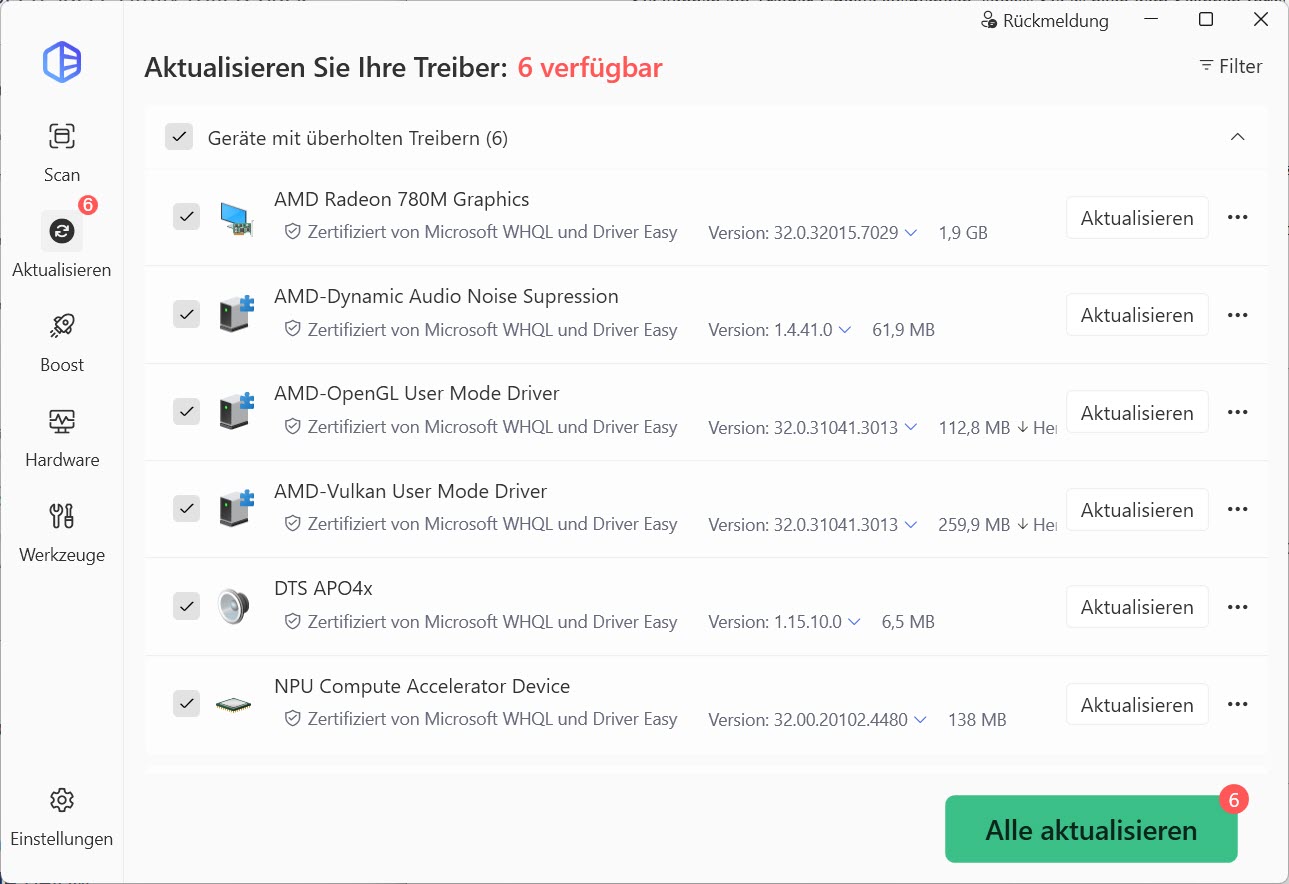Open the Filter menu
The image size is (1289, 884).
pos(1230,66)
